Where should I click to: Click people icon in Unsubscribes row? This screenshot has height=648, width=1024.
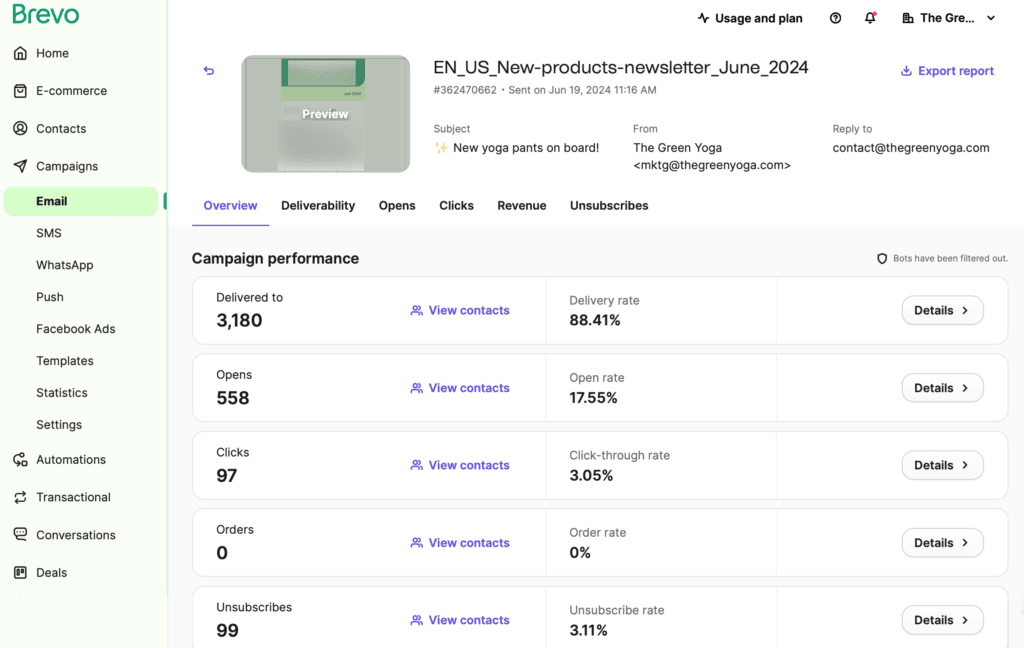417,620
